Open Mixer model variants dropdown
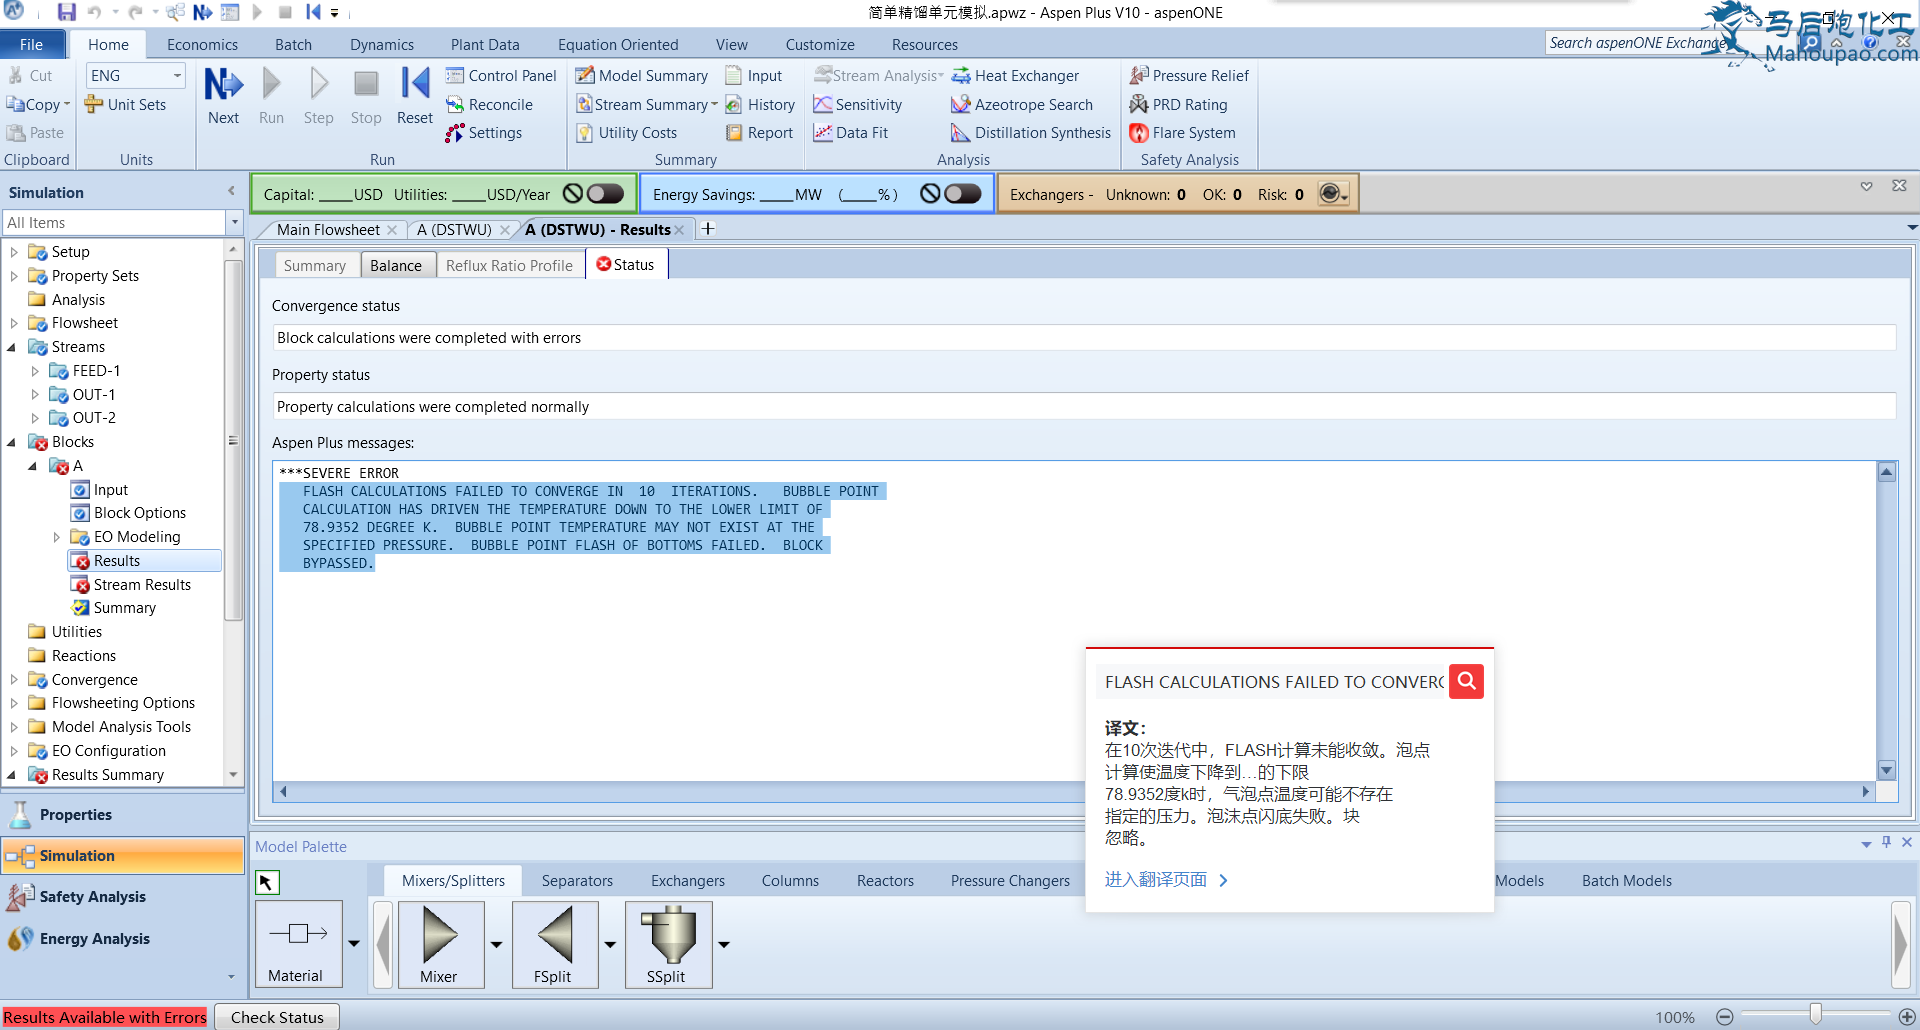The width and height of the screenshot is (1920, 1030). (x=497, y=944)
